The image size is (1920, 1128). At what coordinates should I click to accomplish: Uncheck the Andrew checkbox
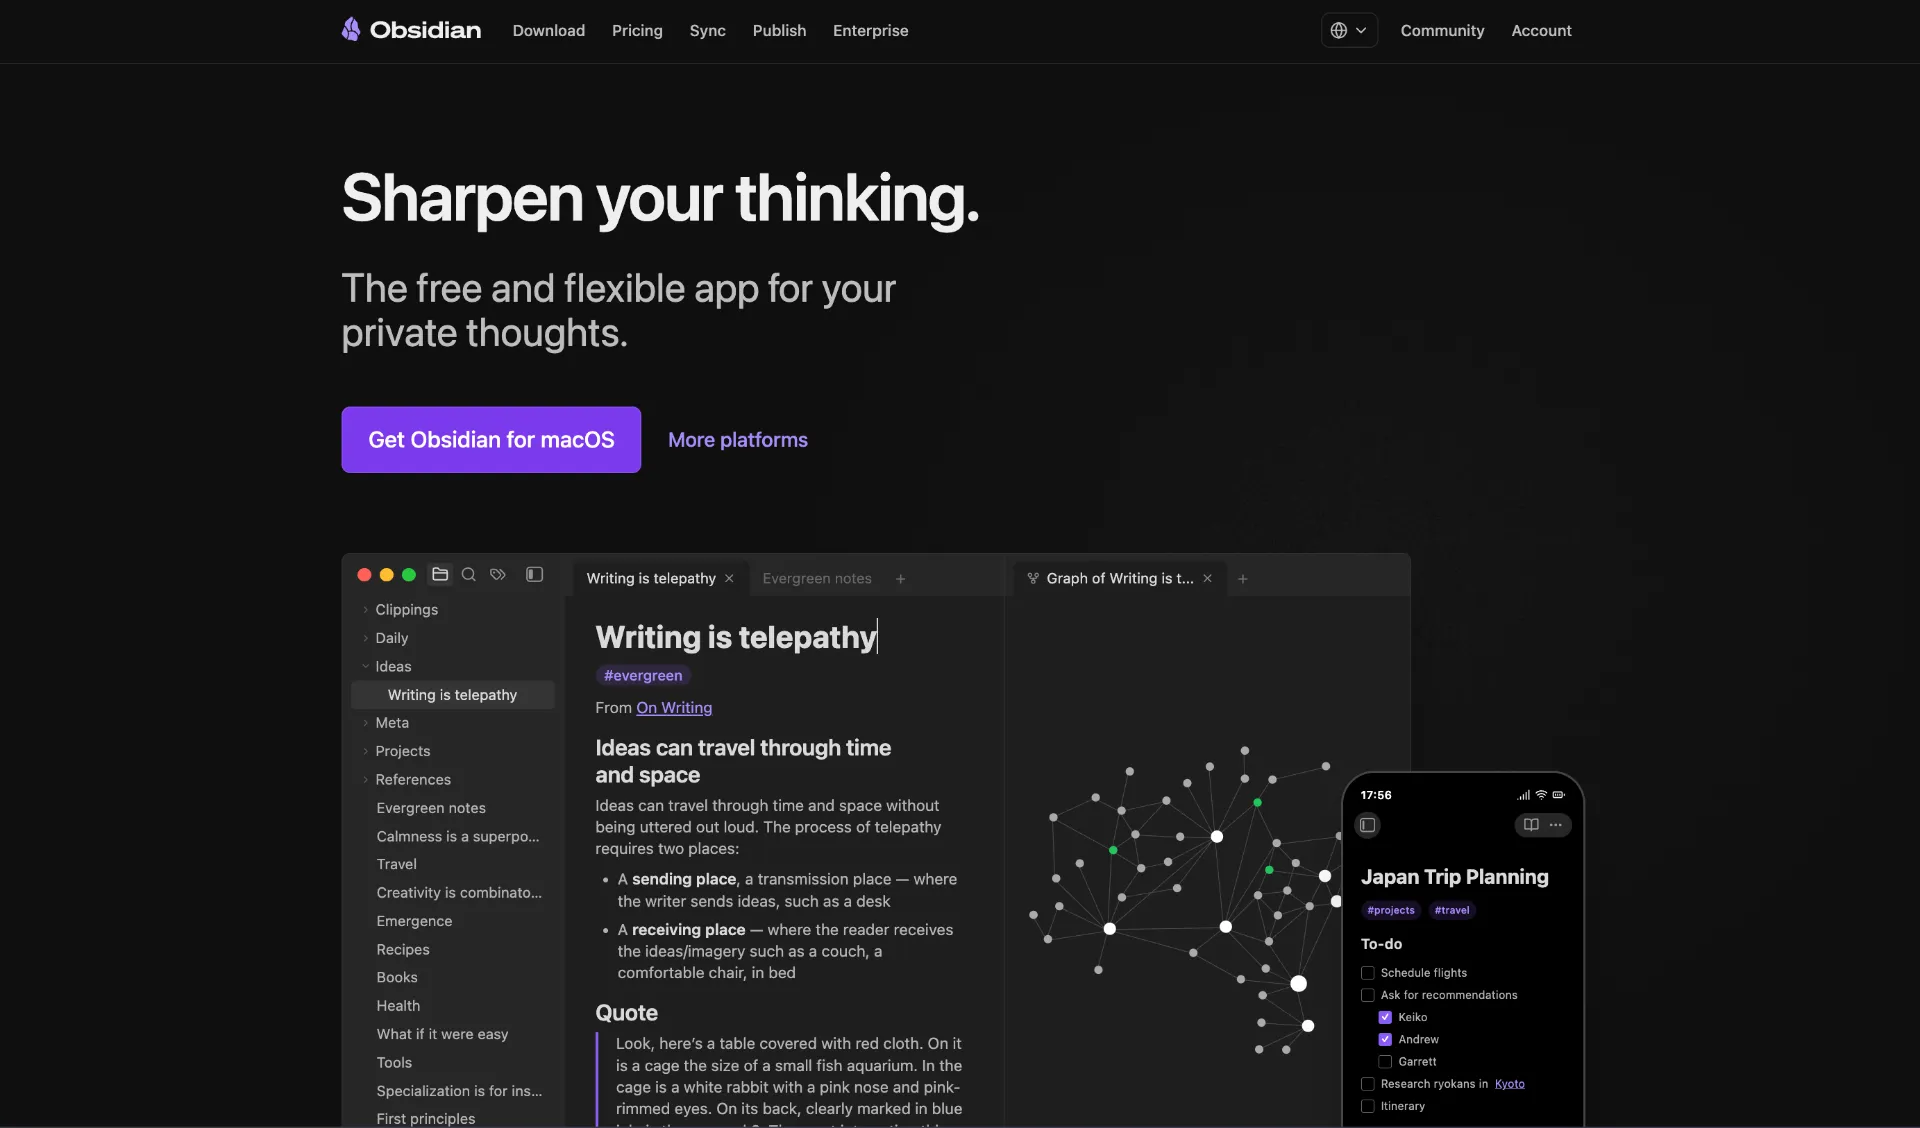(1385, 1039)
